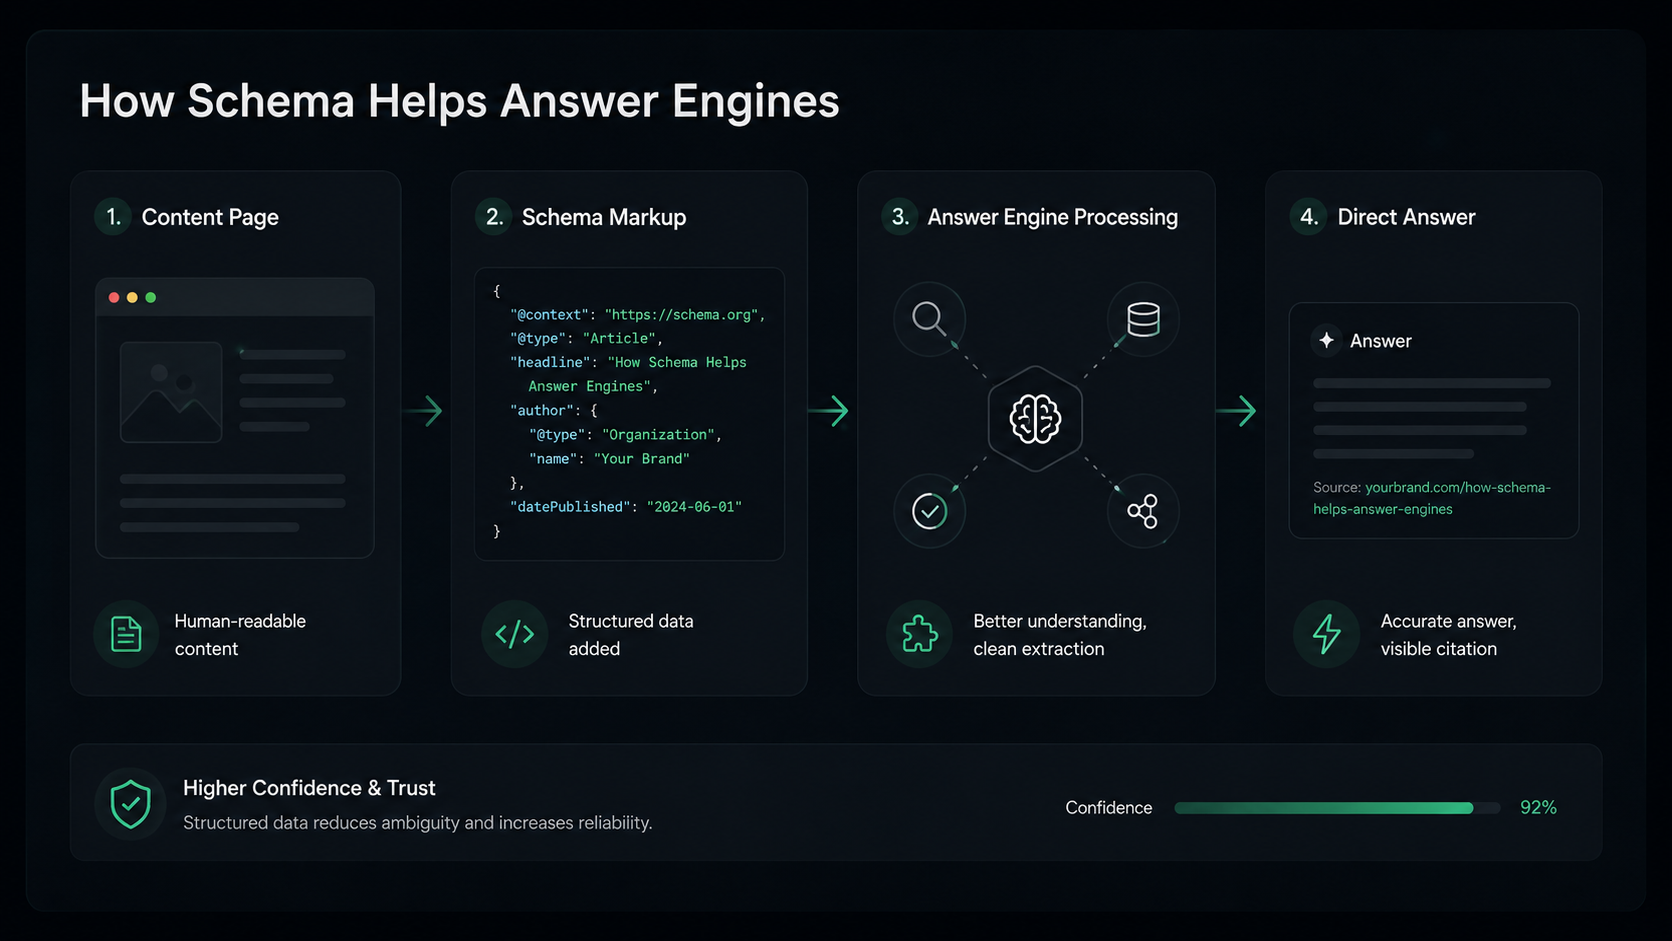Click the green dot in the mock browser window
Viewport: 1672px width, 941px height.
point(151,297)
